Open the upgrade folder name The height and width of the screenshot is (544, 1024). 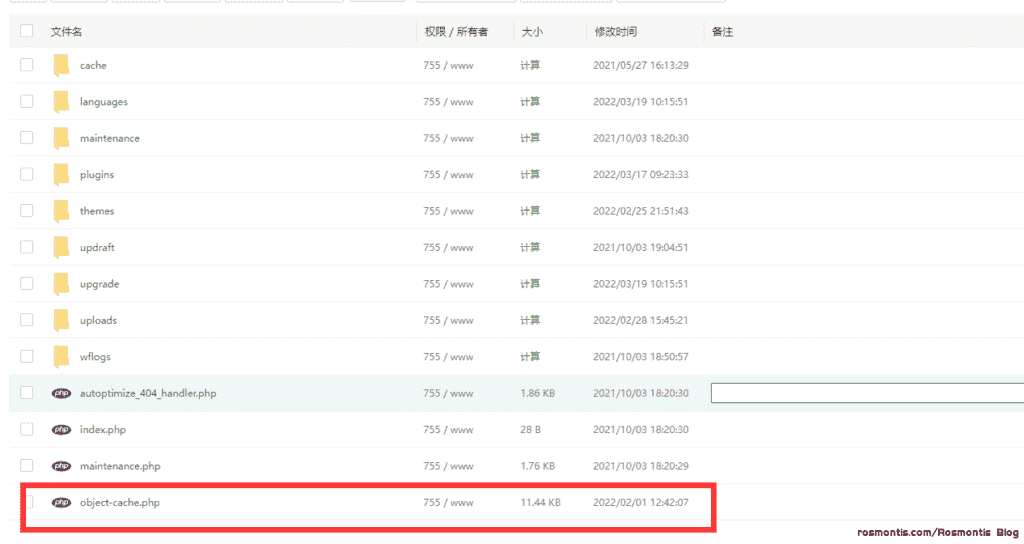pos(99,284)
